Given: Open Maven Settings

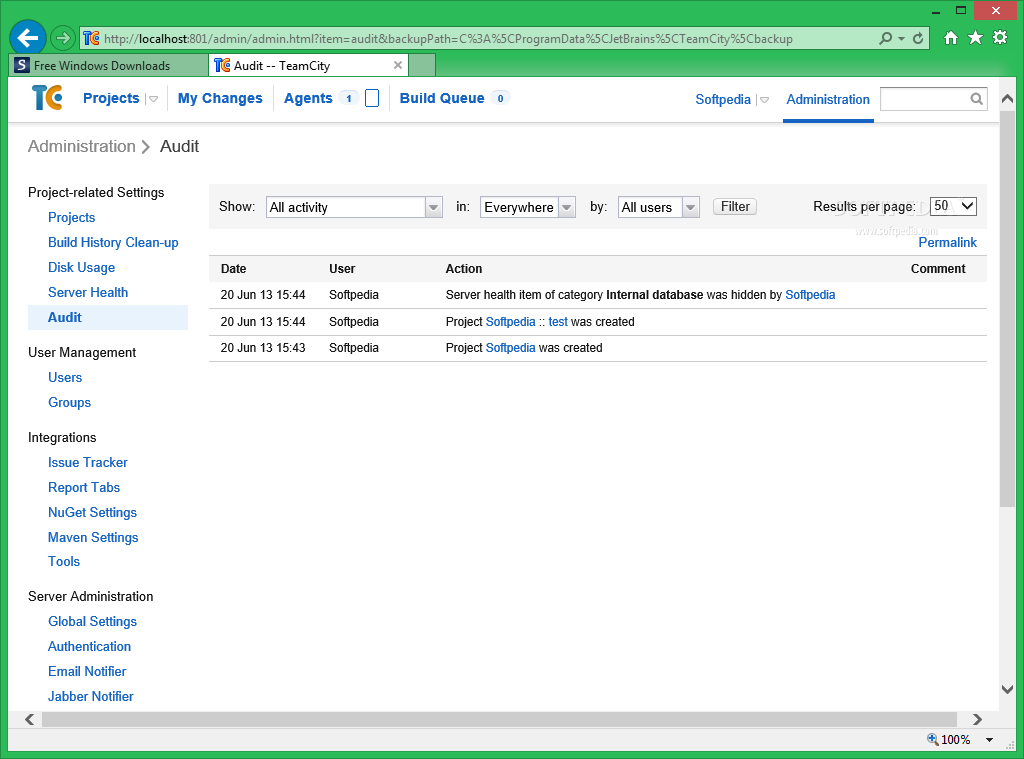Looking at the screenshot, I should pyautogui.click(x=93, y=537).
